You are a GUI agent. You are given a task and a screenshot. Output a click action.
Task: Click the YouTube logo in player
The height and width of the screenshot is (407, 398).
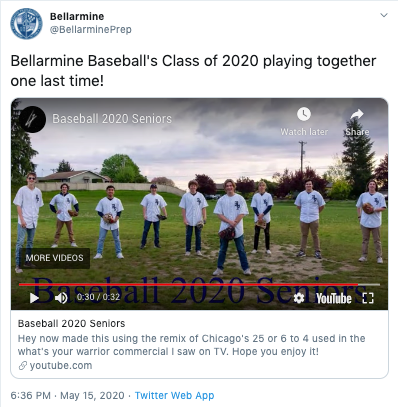(x=334, y=298)
